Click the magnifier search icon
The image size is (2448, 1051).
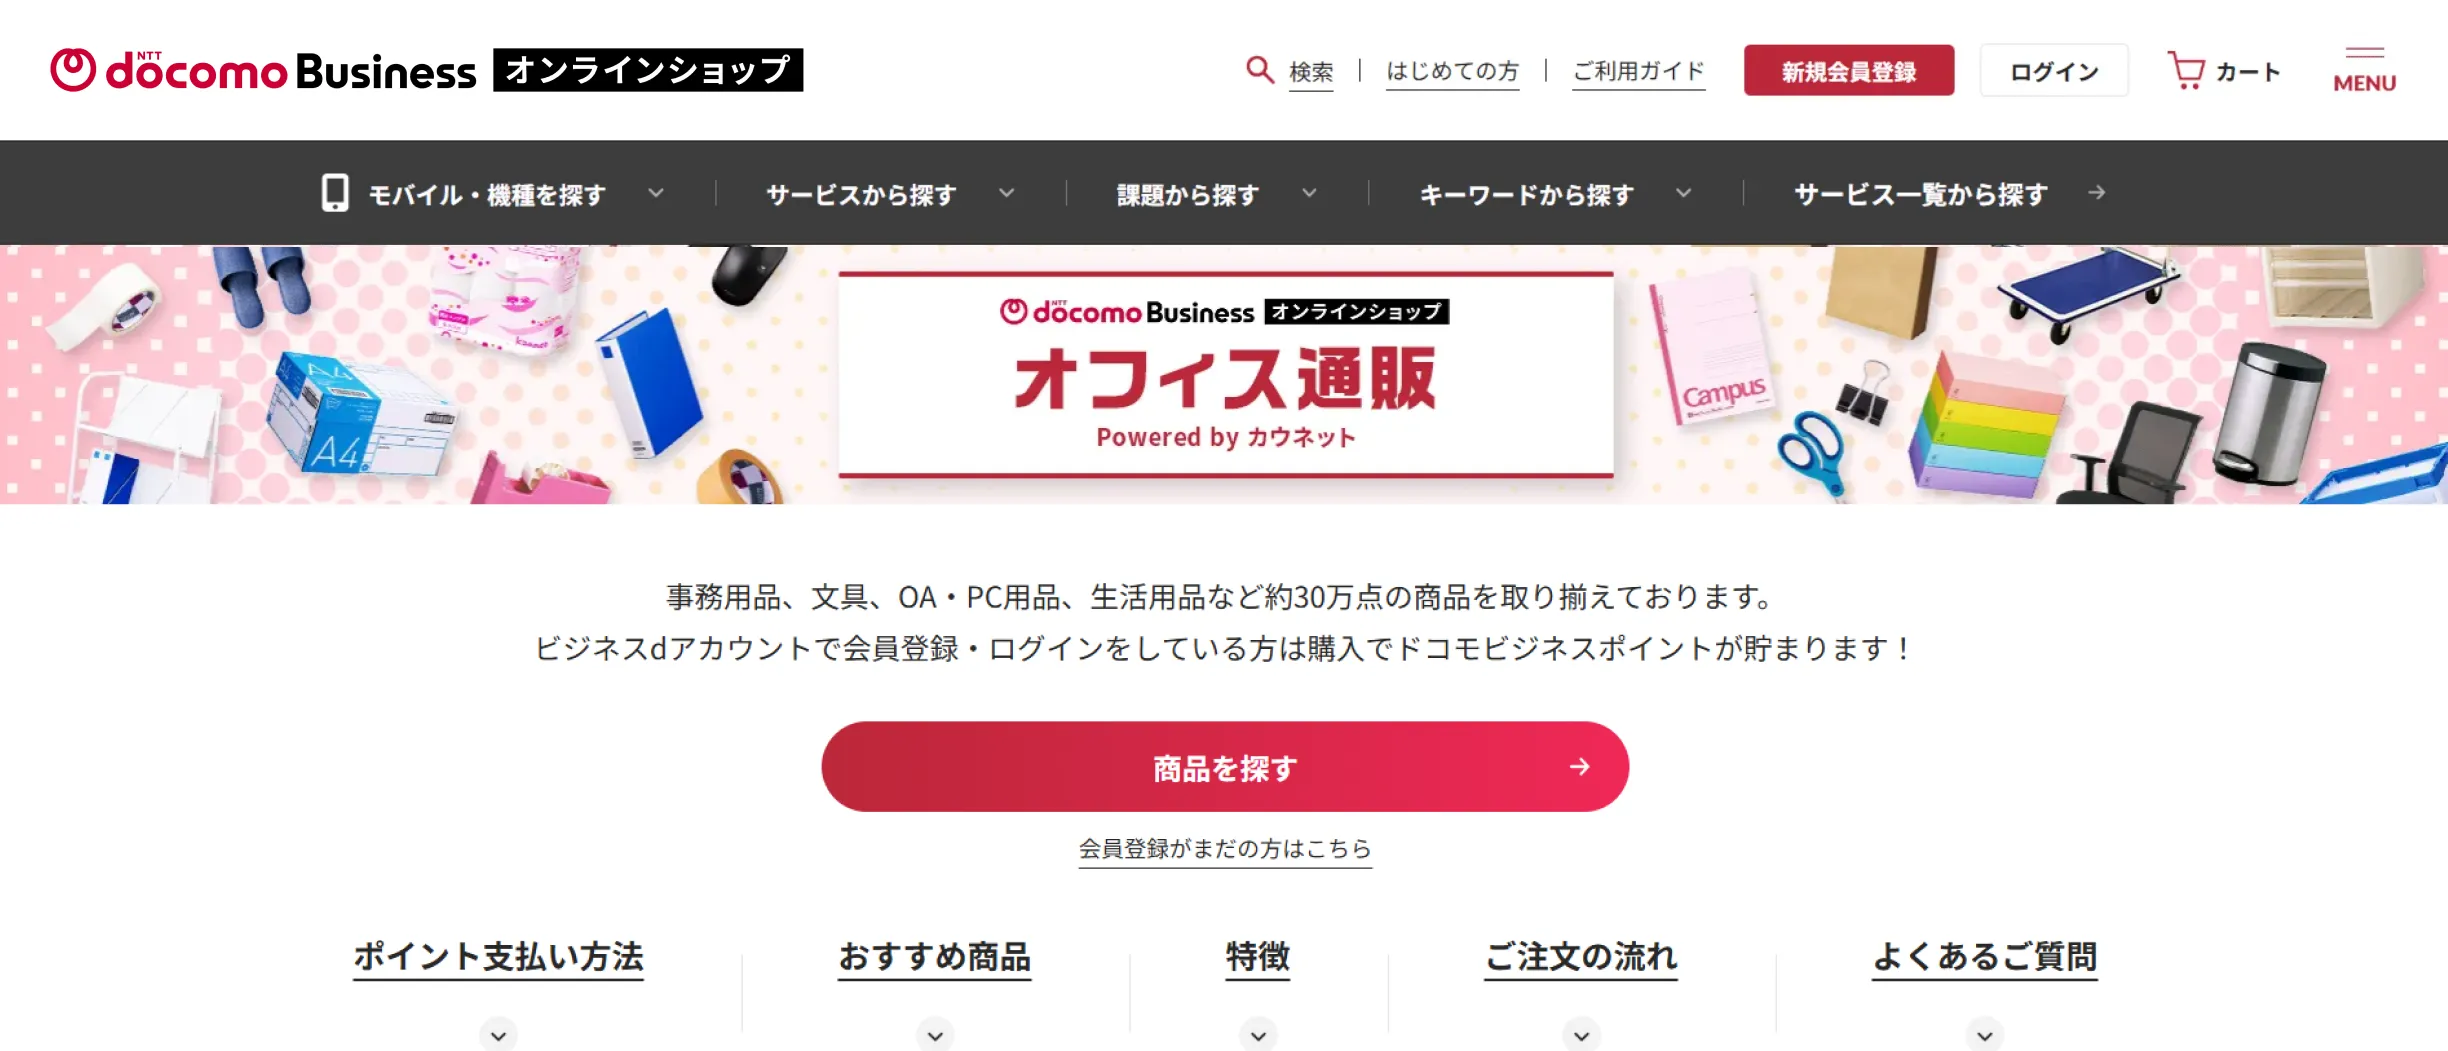(x=1259, y=70)
